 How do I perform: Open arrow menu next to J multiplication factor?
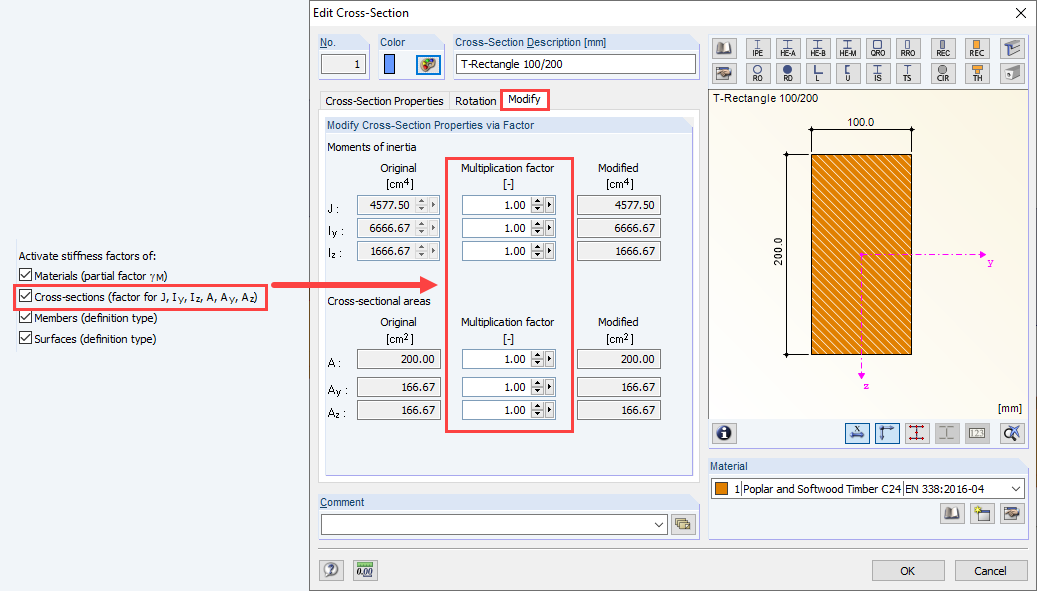550,205
